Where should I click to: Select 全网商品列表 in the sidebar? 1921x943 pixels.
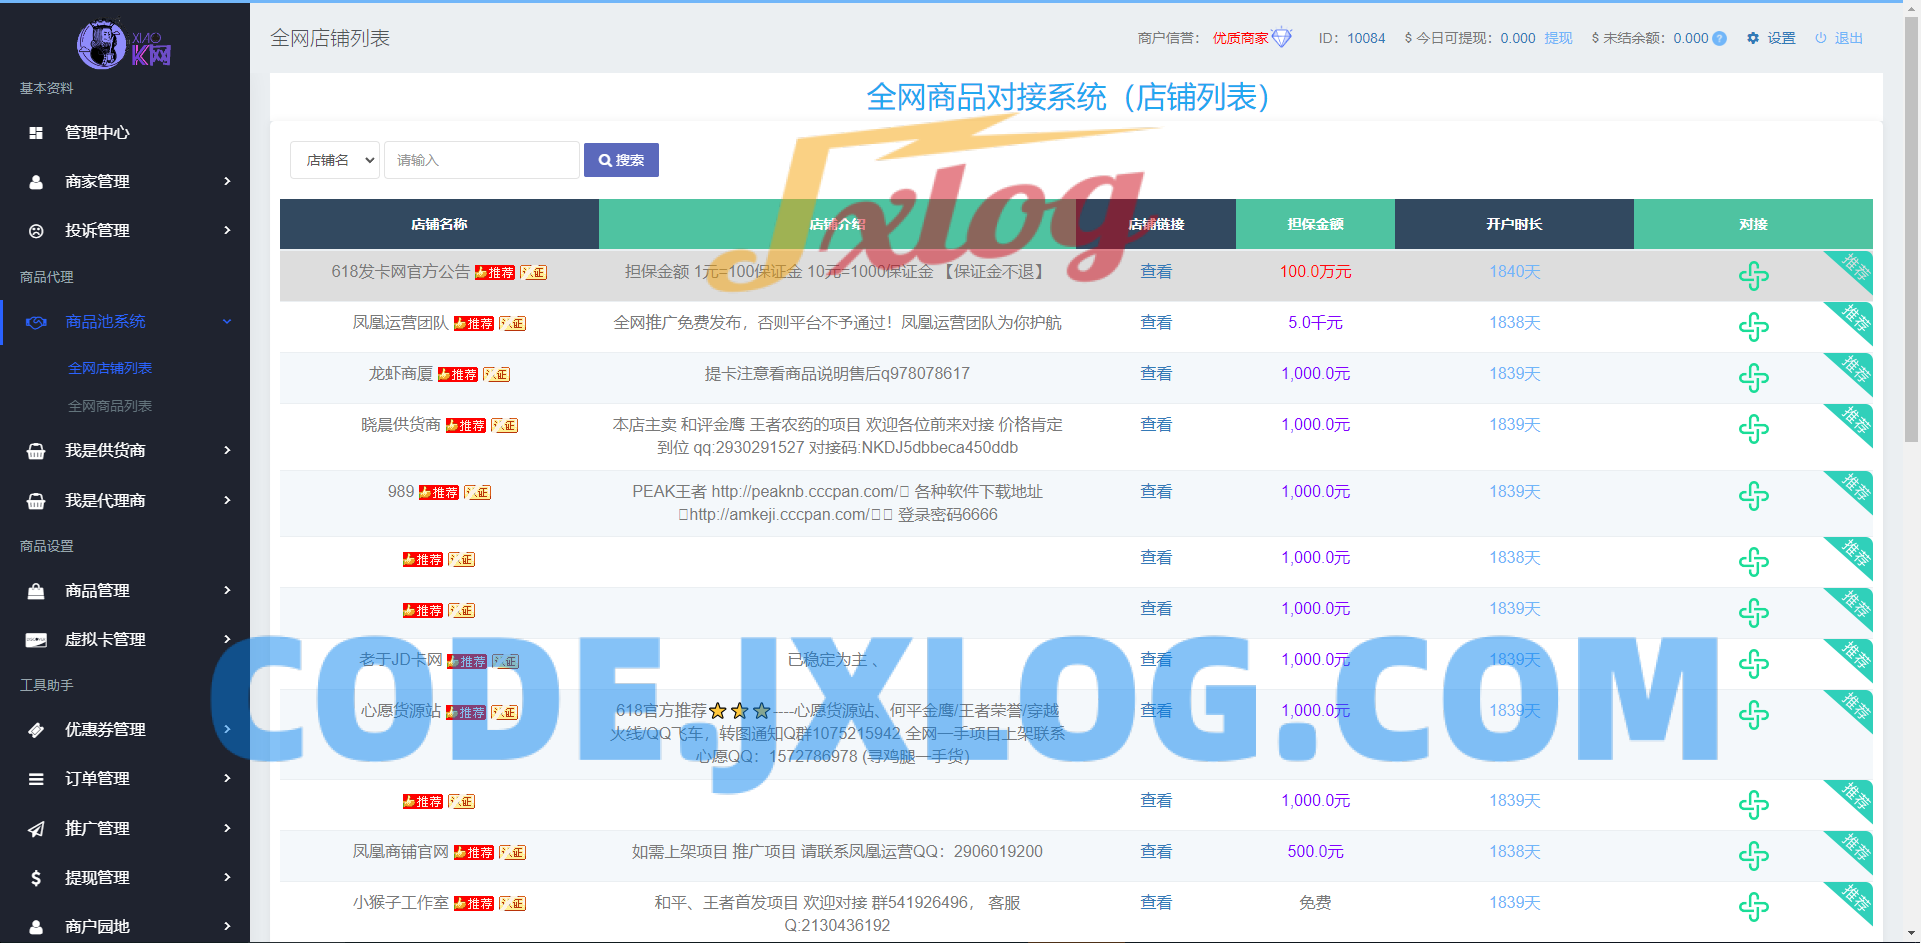click(x=110, y=406)
